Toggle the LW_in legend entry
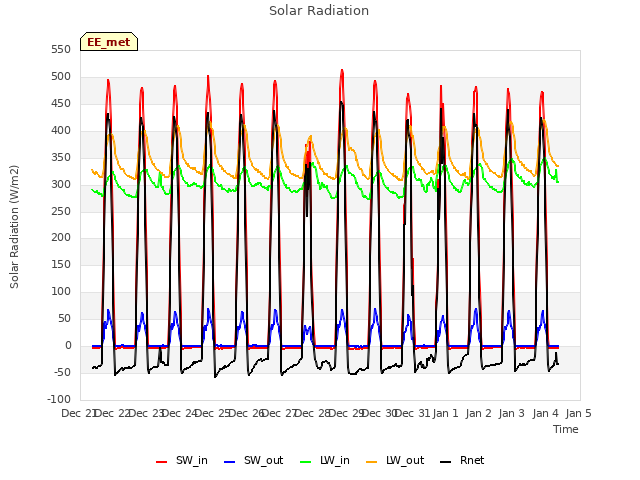The image size is (640, 480). (x=325, y=460)
